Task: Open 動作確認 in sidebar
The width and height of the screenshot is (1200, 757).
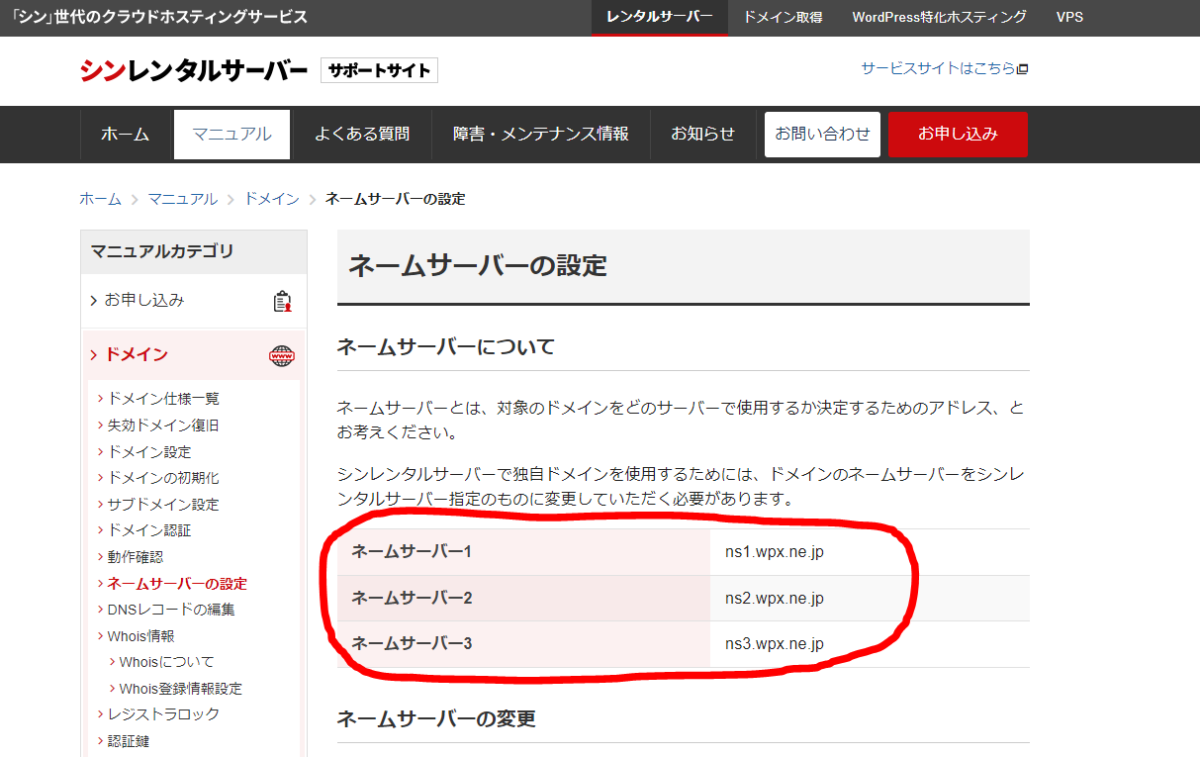Action: pos(135,557)
